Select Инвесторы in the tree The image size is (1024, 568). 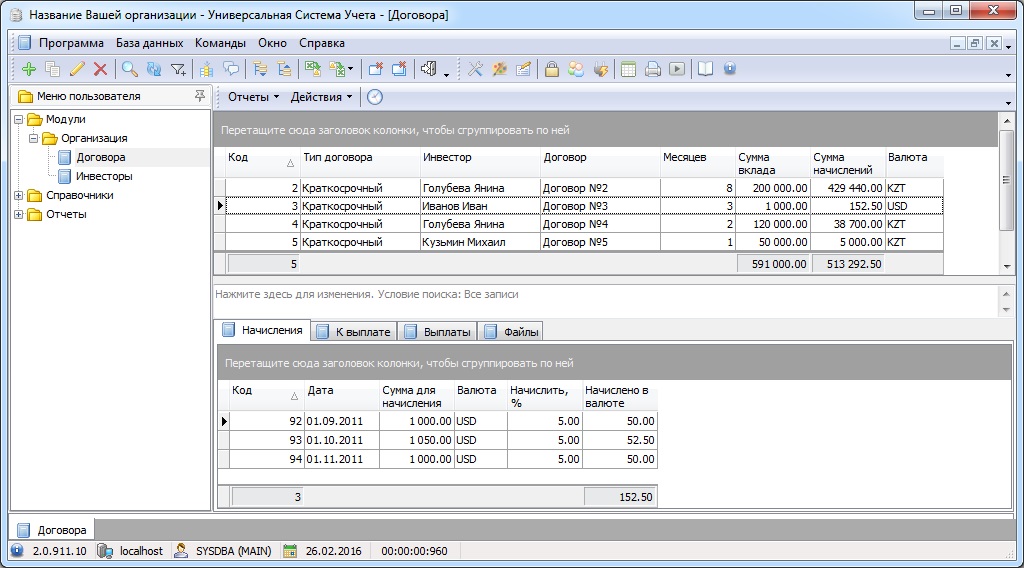point(104,176)
